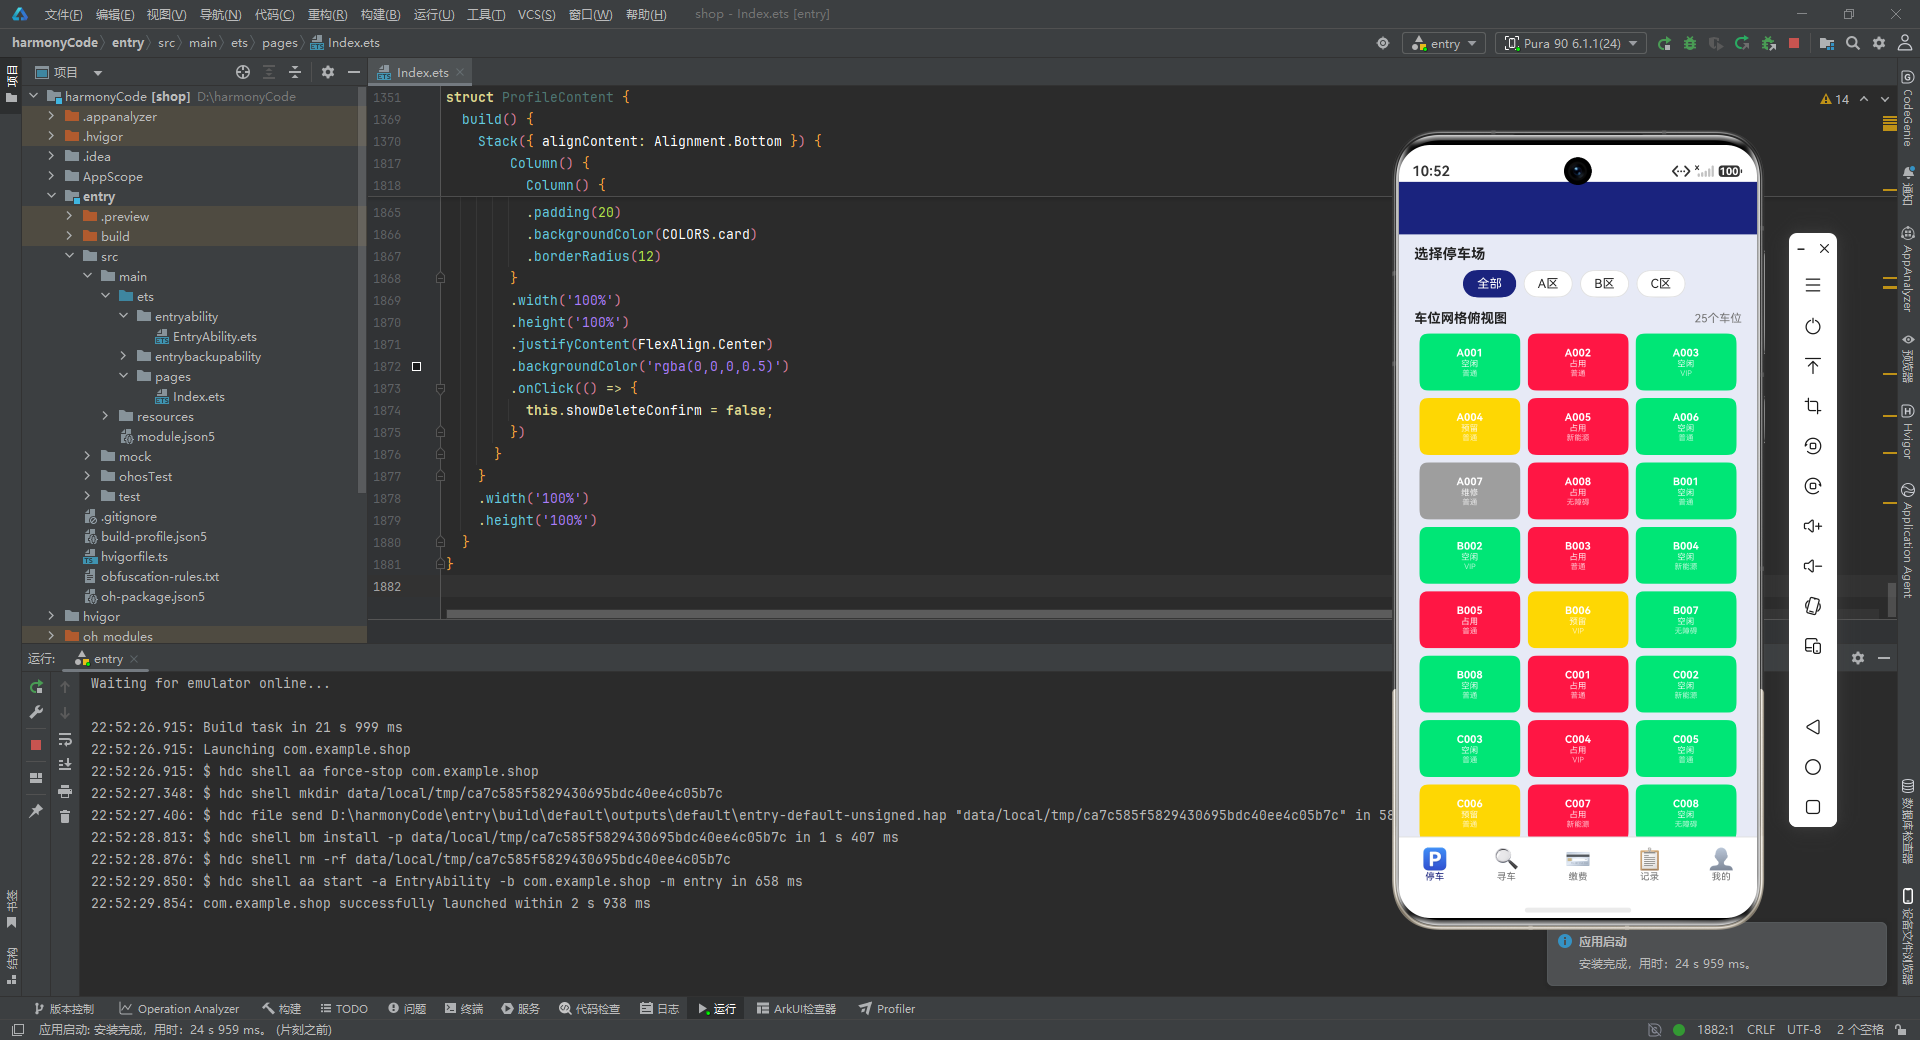Image resolution: width=1920 pixels, height=1040 pixels.
Task: Open the account user profile icon
Action: (x=1905, y=44)
